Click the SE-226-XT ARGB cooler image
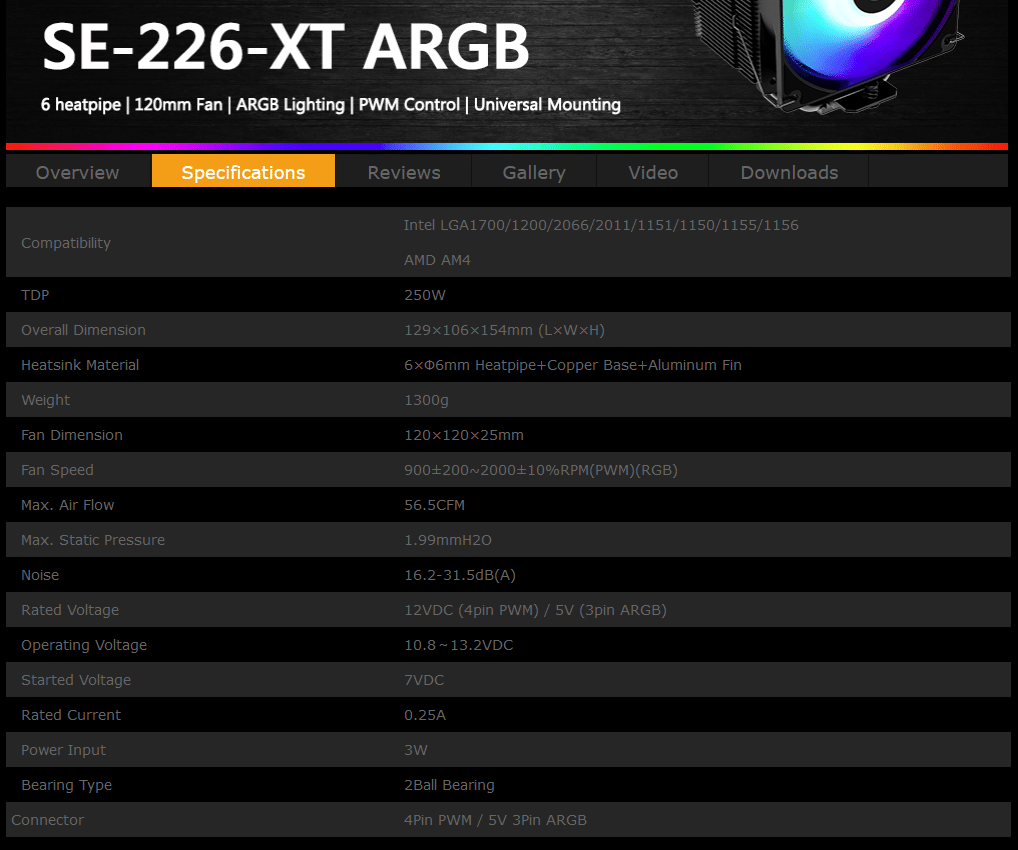 [x=828, y=57]
